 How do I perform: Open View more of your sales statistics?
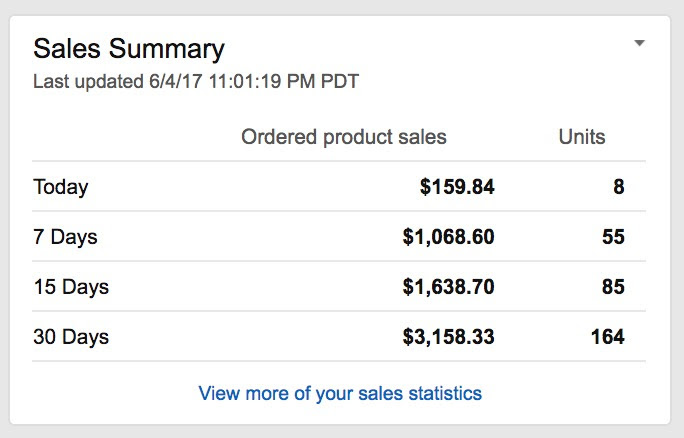coord(340,393)
